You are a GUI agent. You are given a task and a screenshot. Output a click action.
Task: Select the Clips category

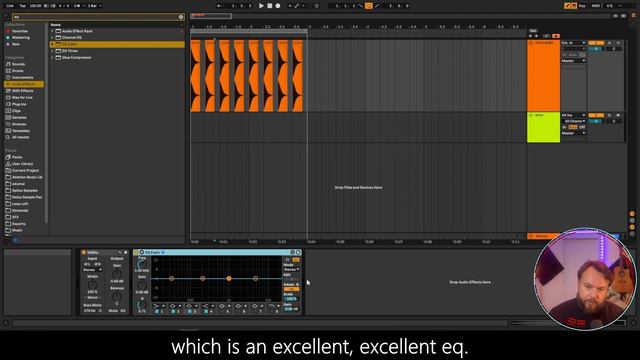[16, 111]
